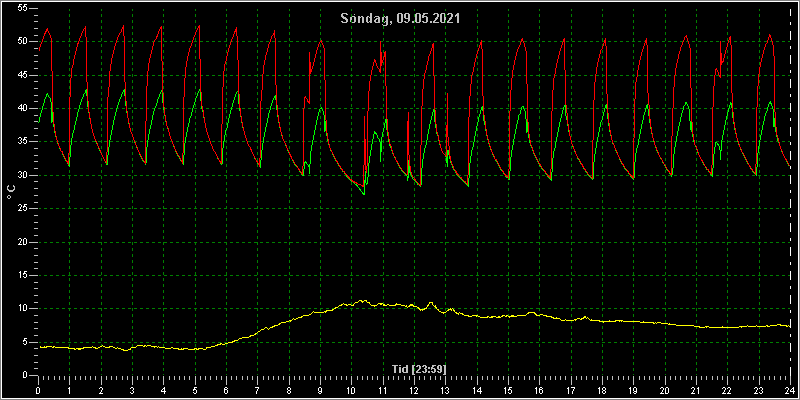Click the yellow curve peak near hour 10

(363, 301)
